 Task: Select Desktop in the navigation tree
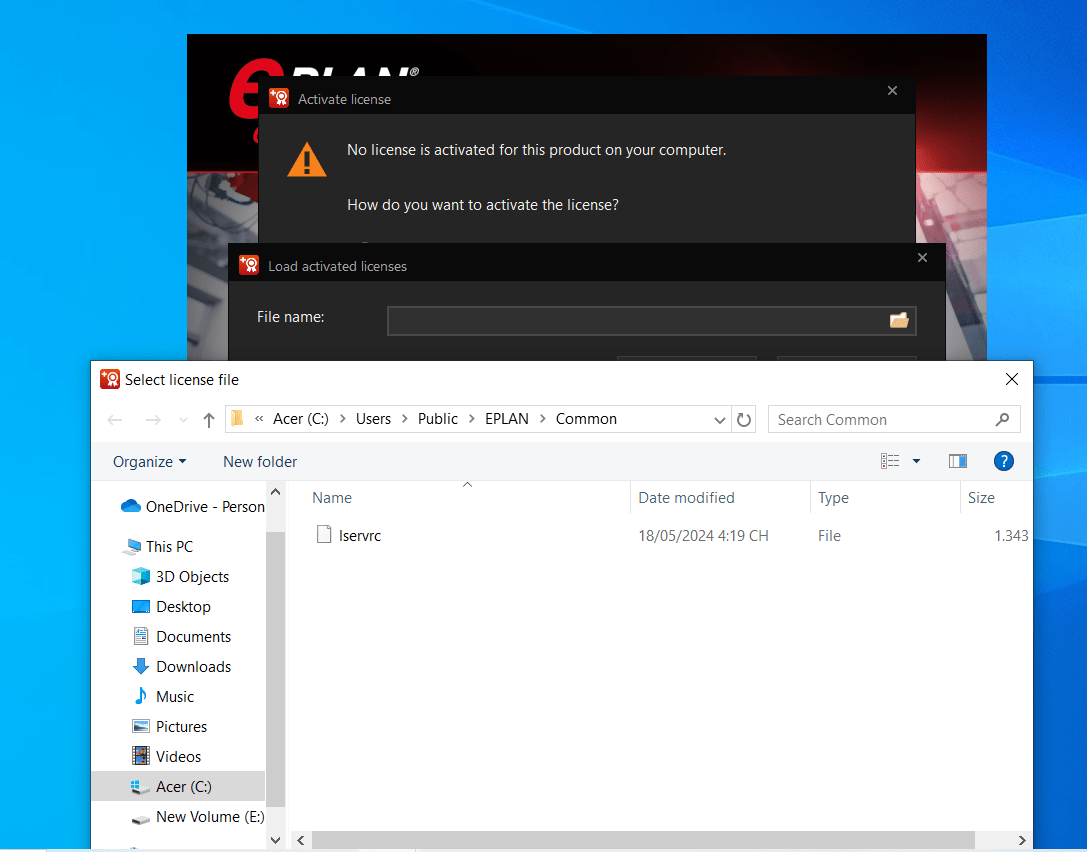183,607
